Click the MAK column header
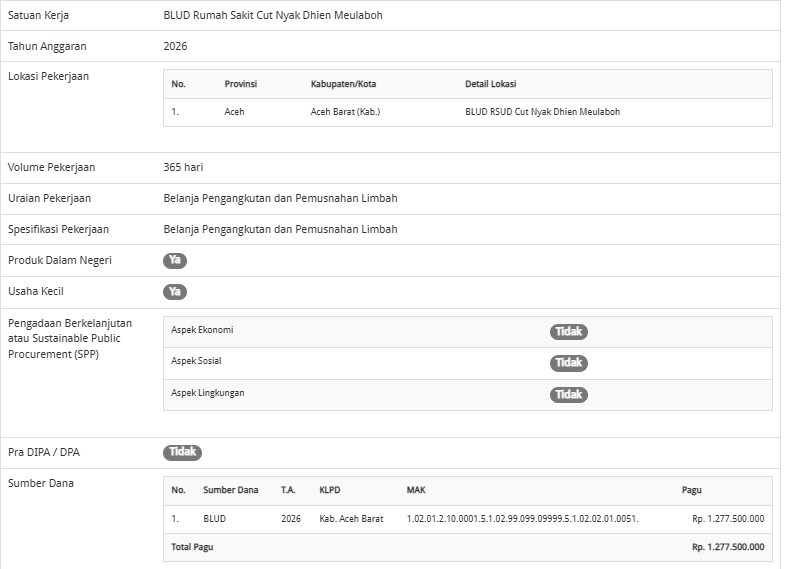 [x=416, y=490]
